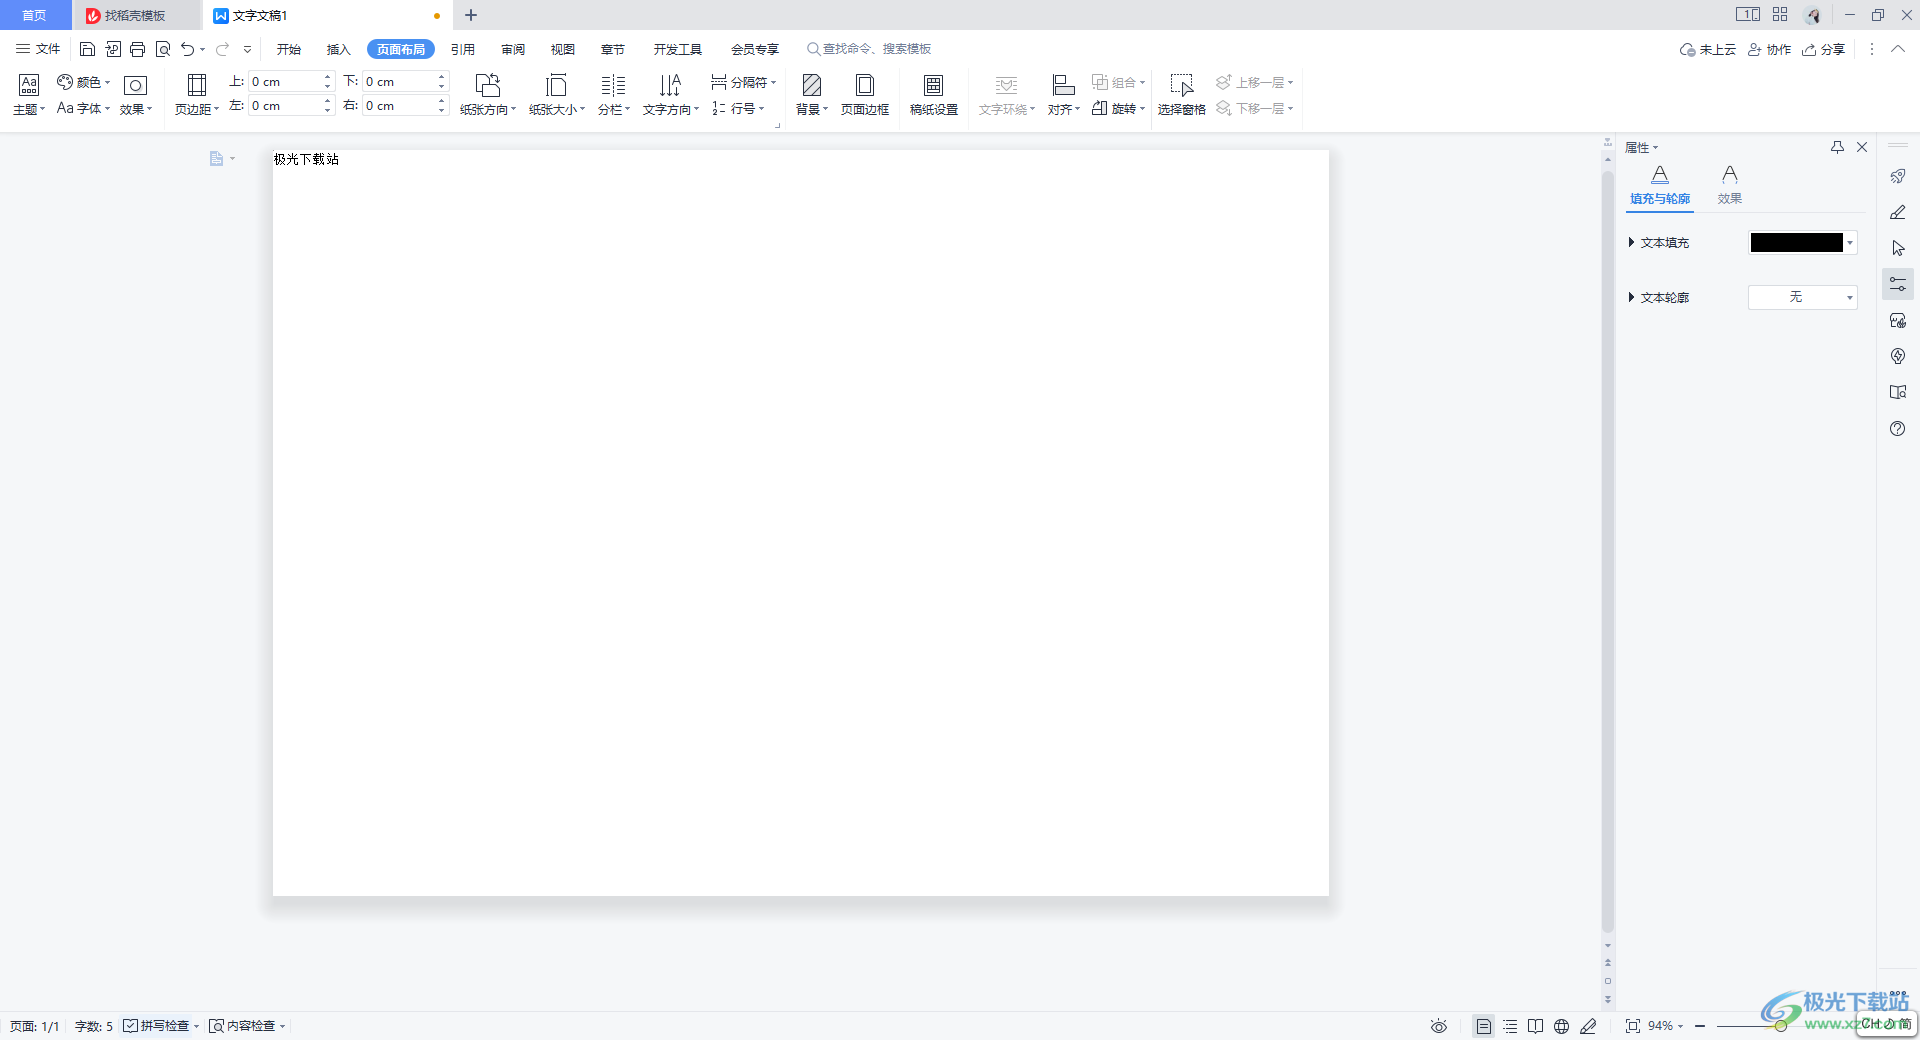The height and width of the screenshot is (1040, 1920).
Task: Collapse the ribbon with the chevron arrow
Action: 1898,49
